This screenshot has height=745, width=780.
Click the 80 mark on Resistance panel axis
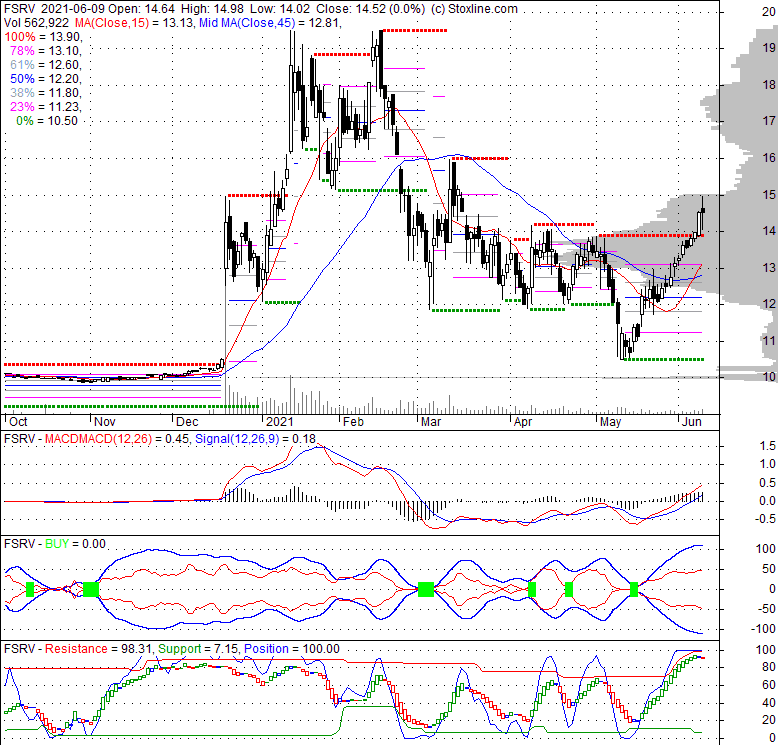[x=769, y=666]
